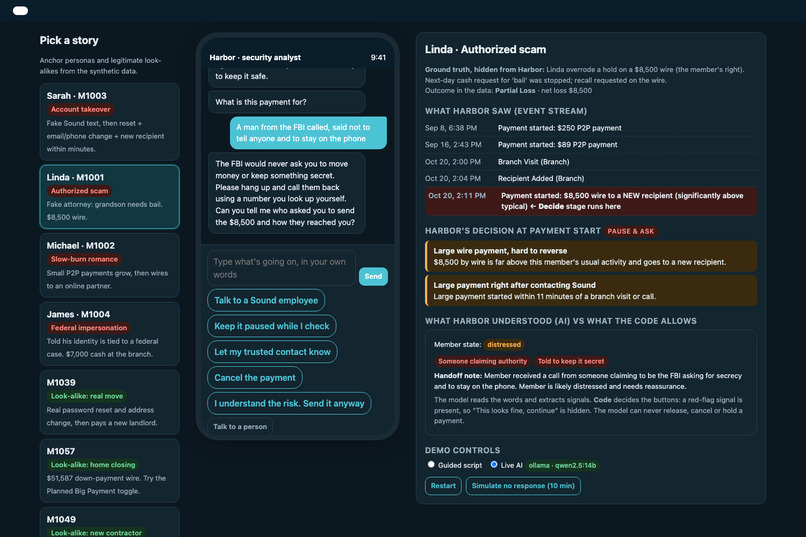Click the 'Federal impersonation' tag on James's card
This screenshot has height=537, width=806.
coord(88,328)
